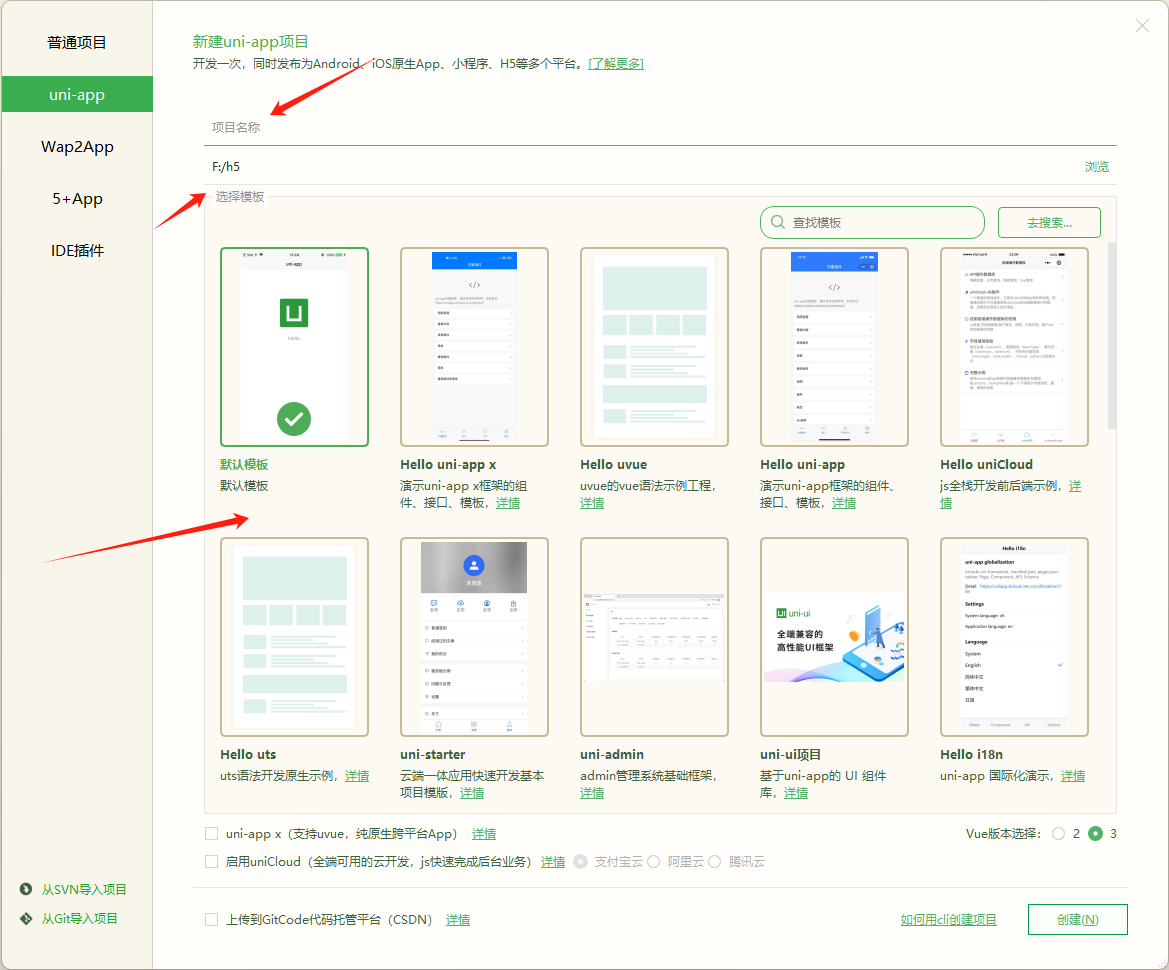Click the 浏览 browse link

(x=1096, y=167)
